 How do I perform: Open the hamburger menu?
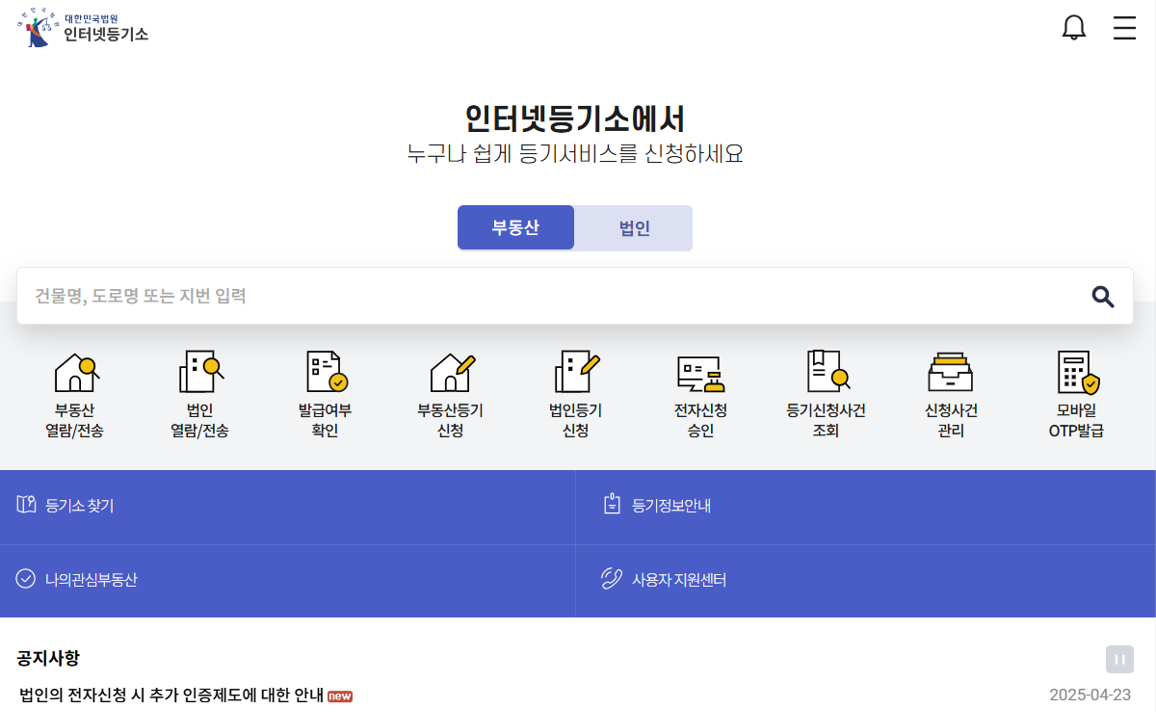click(x=1124, y=28)
